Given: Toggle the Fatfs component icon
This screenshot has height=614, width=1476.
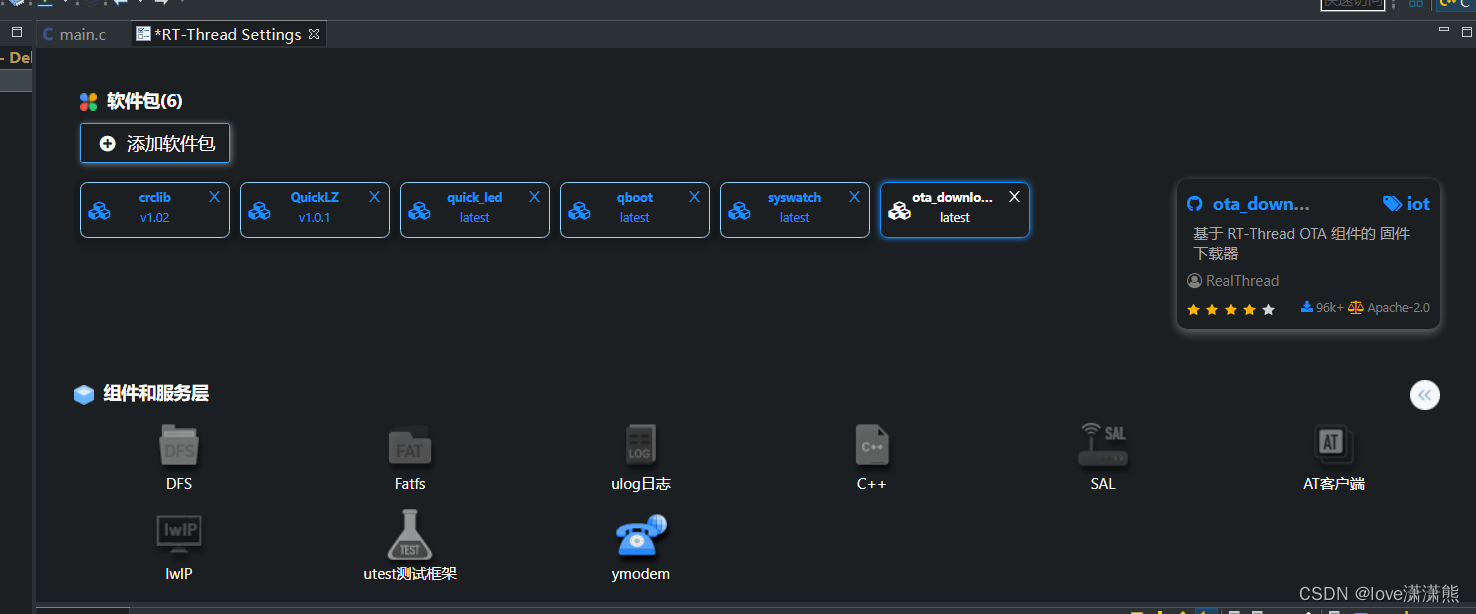Looking at the screenshot, I should [x=410, y=446].
